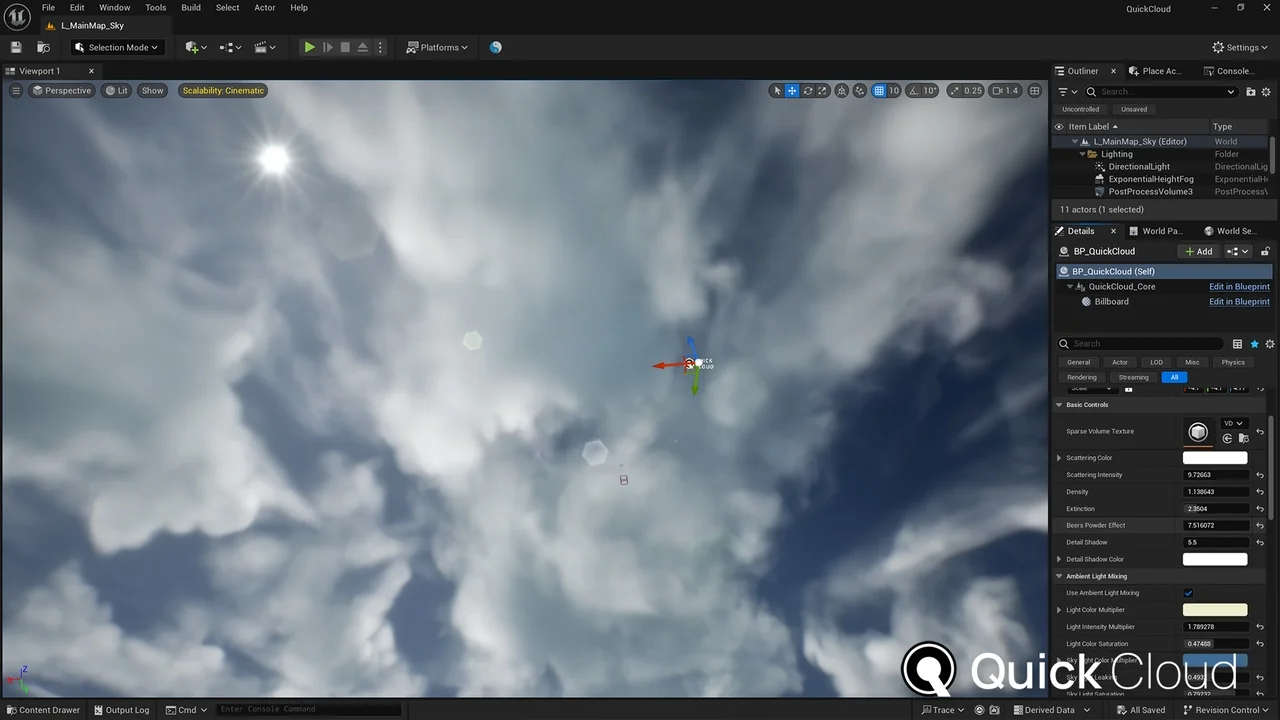Image resolution: width=1280 pixels, height=720 pixels.
Task: Select the Move transform tool
Action: (x=791, y=90)
